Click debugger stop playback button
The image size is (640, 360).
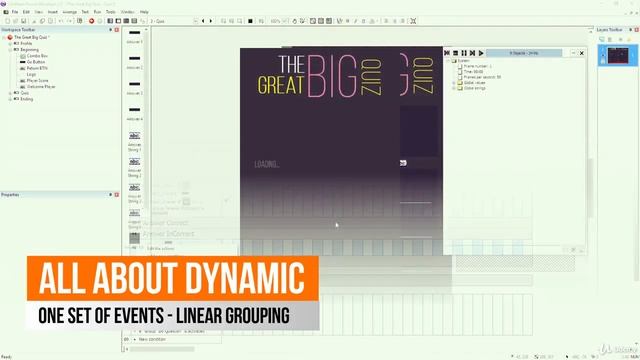(x=456, y=53)
